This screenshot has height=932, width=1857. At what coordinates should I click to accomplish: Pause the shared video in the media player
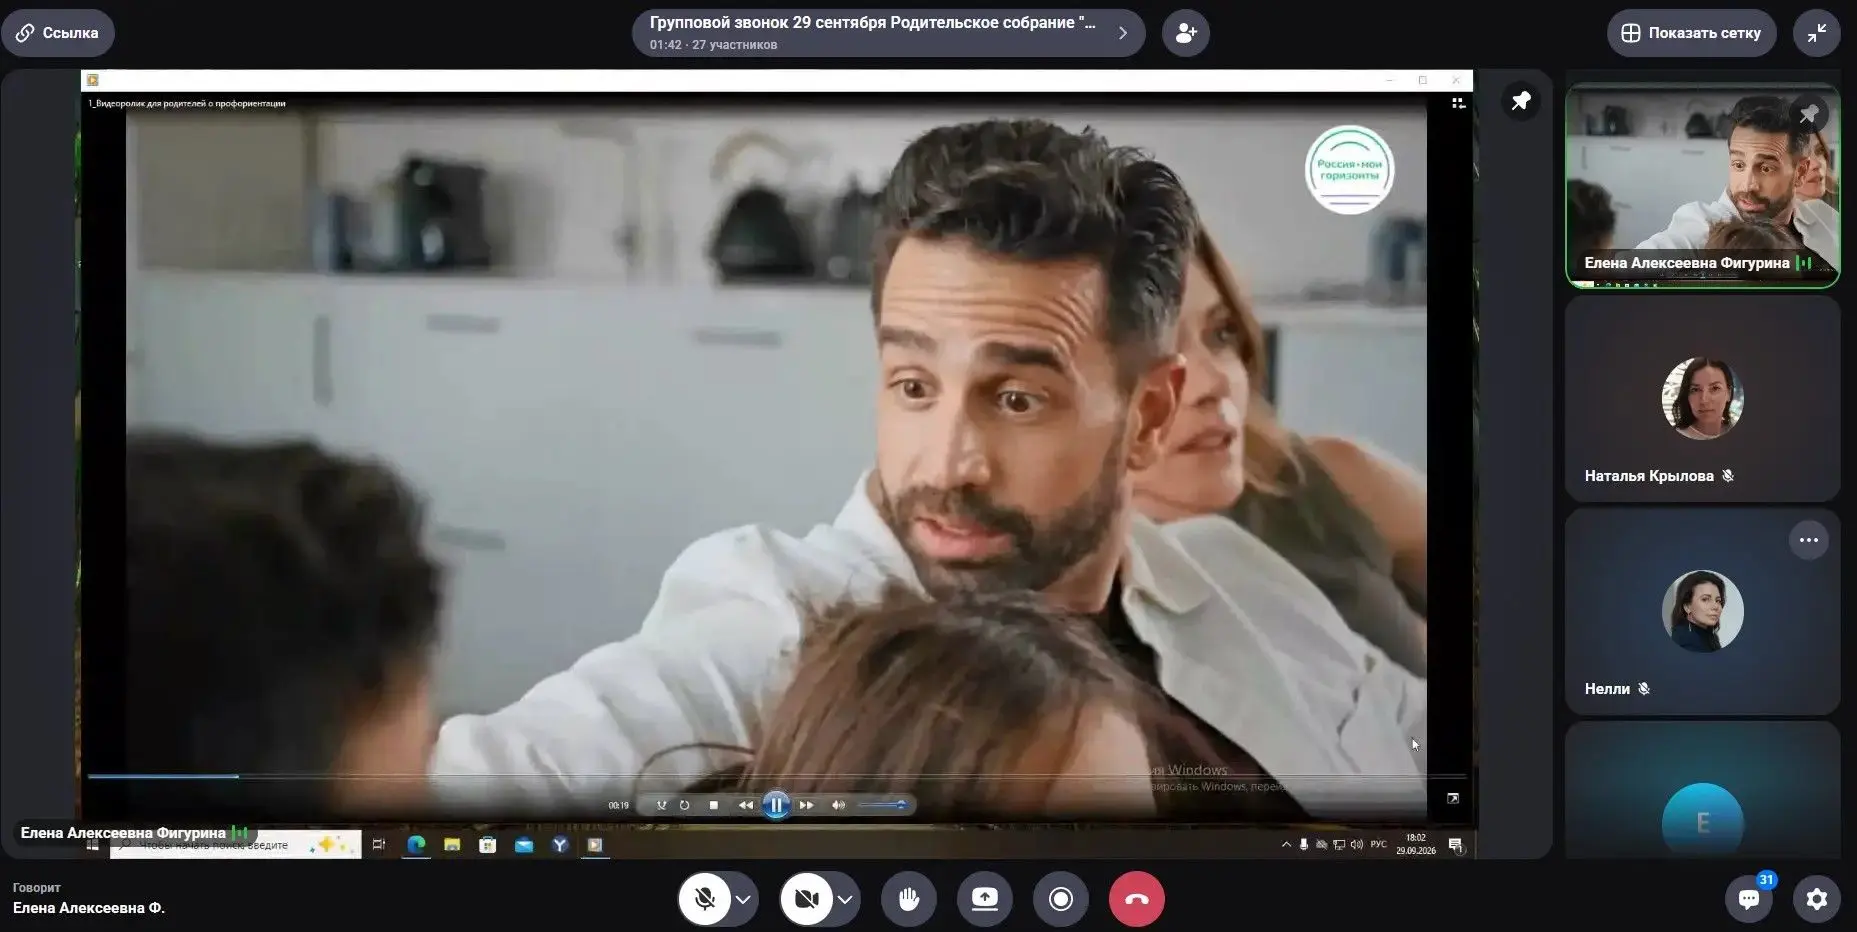click(776, 805)
